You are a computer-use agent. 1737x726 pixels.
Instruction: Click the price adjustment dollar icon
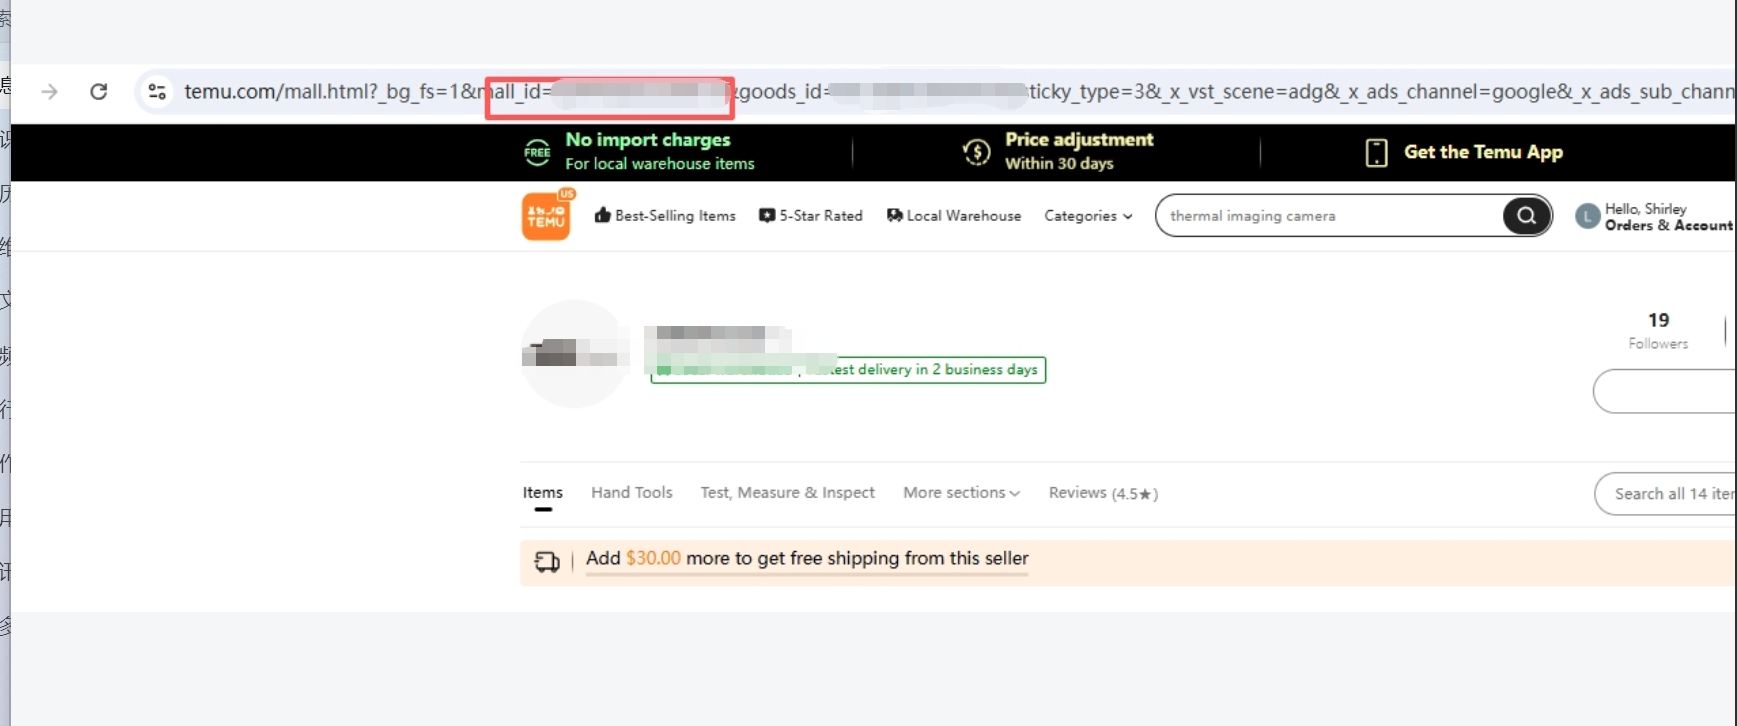[x=976, y=152]
